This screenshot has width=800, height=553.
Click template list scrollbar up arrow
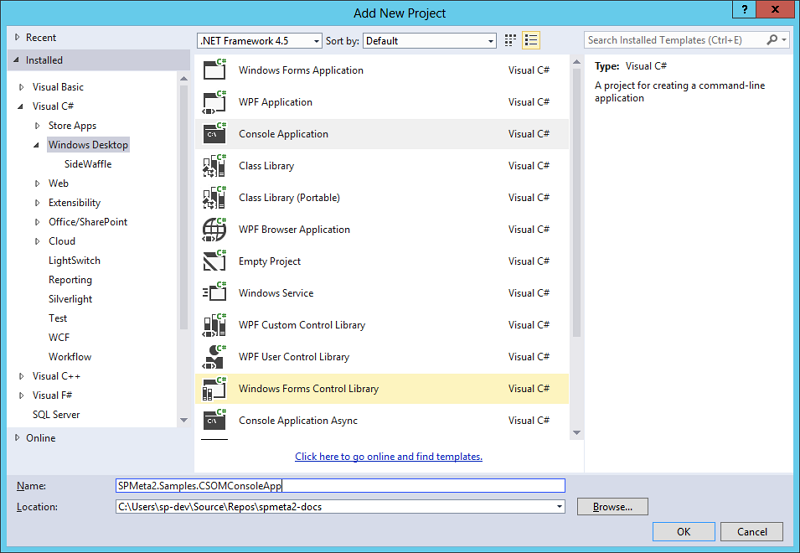[577, 62]
